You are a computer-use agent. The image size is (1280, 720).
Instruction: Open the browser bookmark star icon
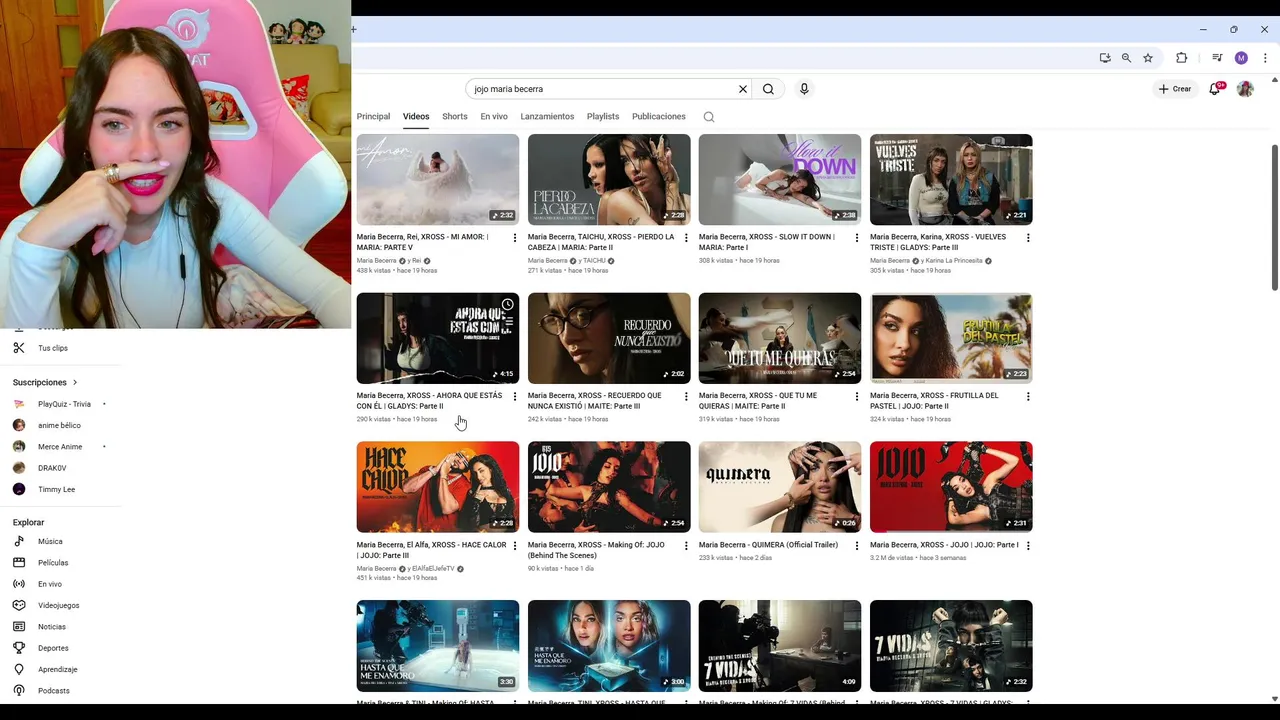coord(1148,58)
